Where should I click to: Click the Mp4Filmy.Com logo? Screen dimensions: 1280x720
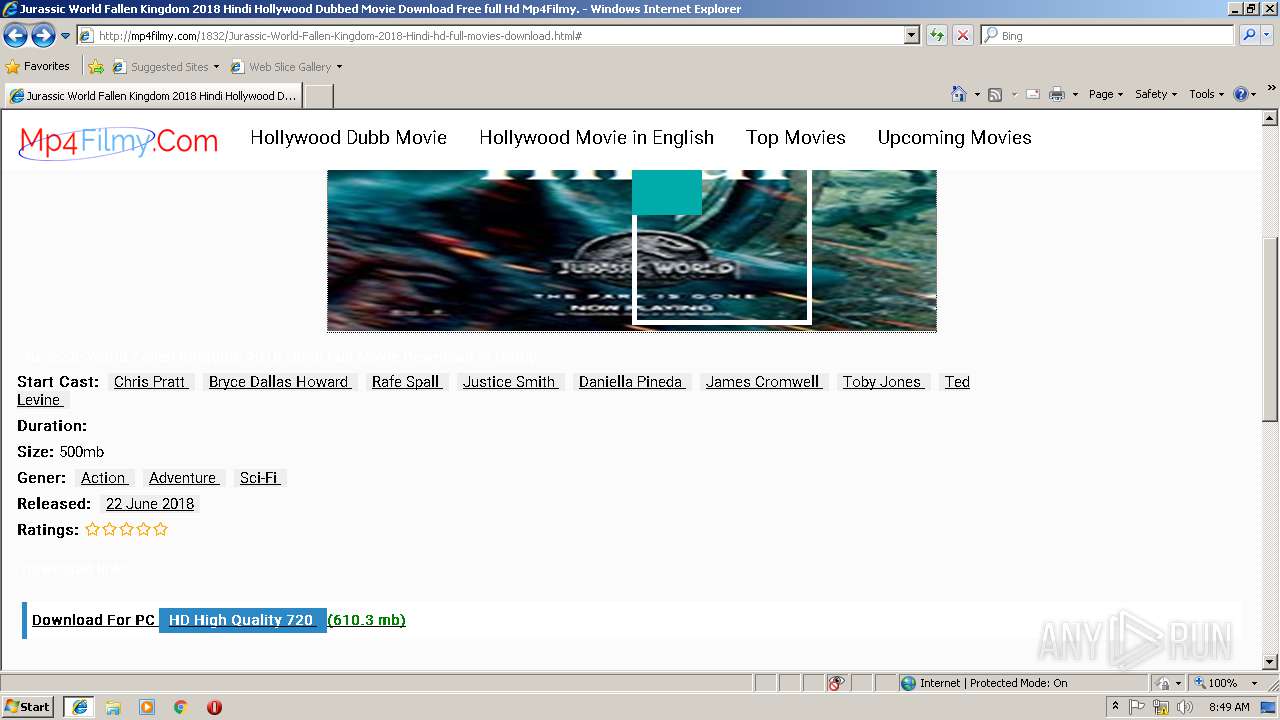click(x=118, y=142)
